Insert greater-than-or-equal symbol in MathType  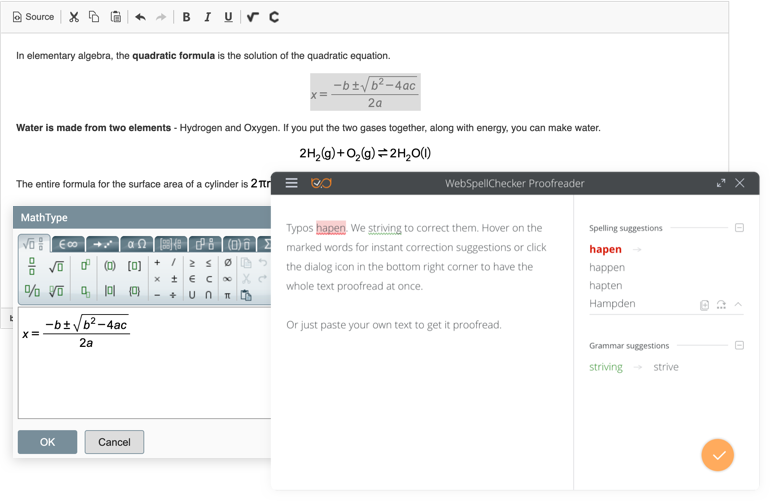click(x=192, y=263)
